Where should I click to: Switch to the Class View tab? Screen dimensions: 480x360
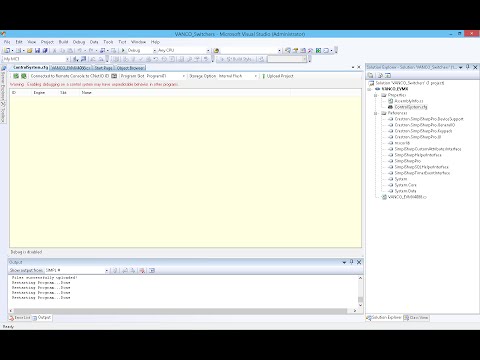[416, 318]
